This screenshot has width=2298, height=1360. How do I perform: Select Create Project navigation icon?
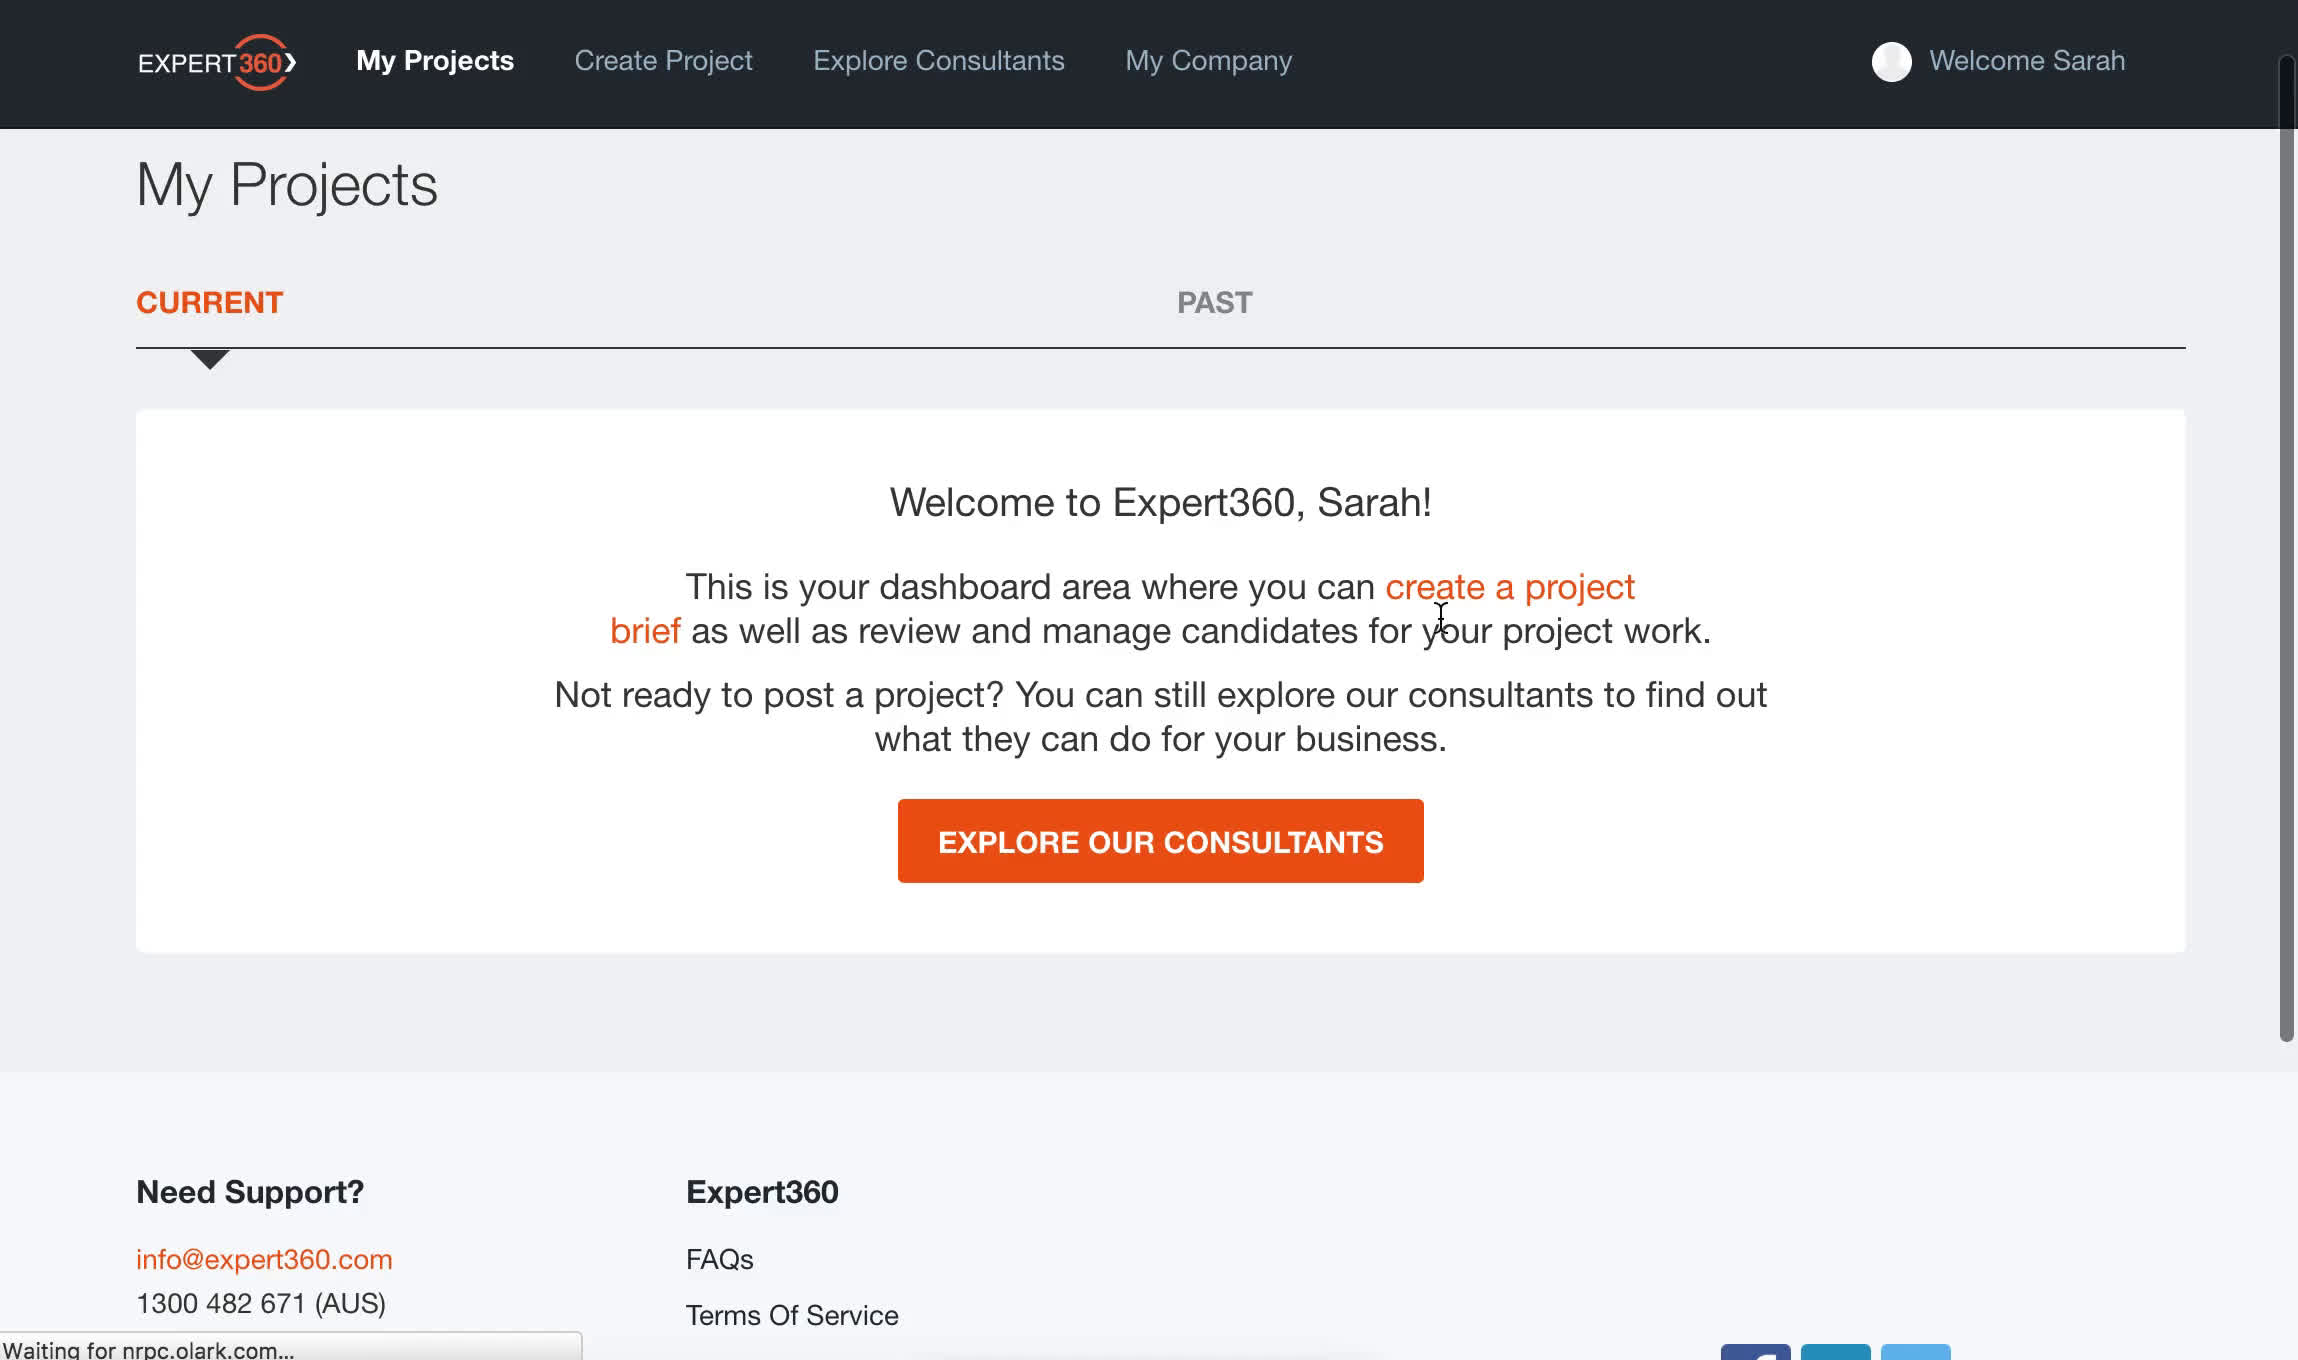(664, 60)
